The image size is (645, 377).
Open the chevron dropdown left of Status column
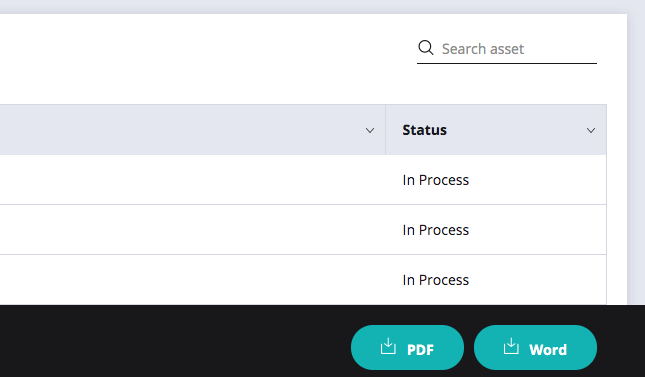[370, 130]
